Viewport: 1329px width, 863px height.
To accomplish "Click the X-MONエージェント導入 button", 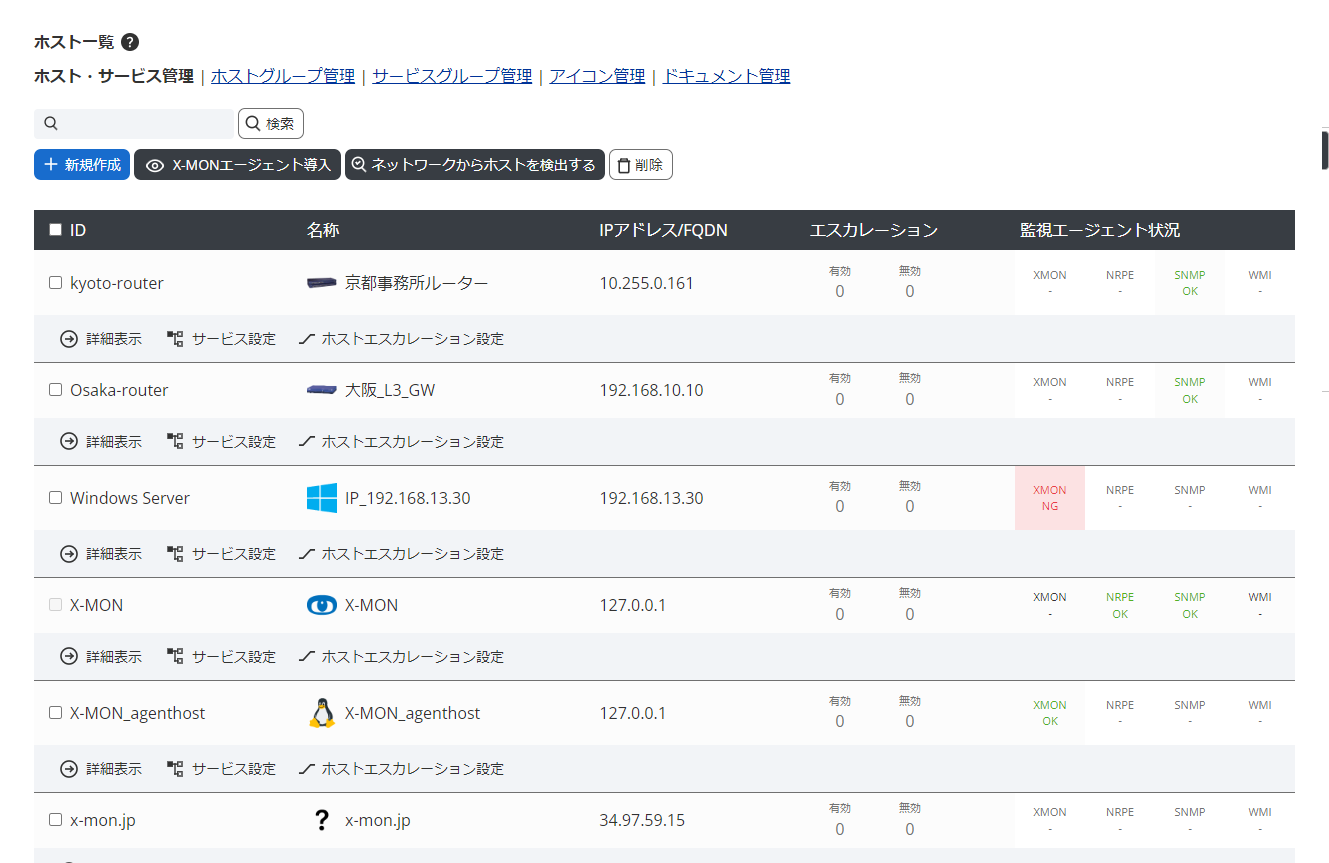I will coord(238,165).
